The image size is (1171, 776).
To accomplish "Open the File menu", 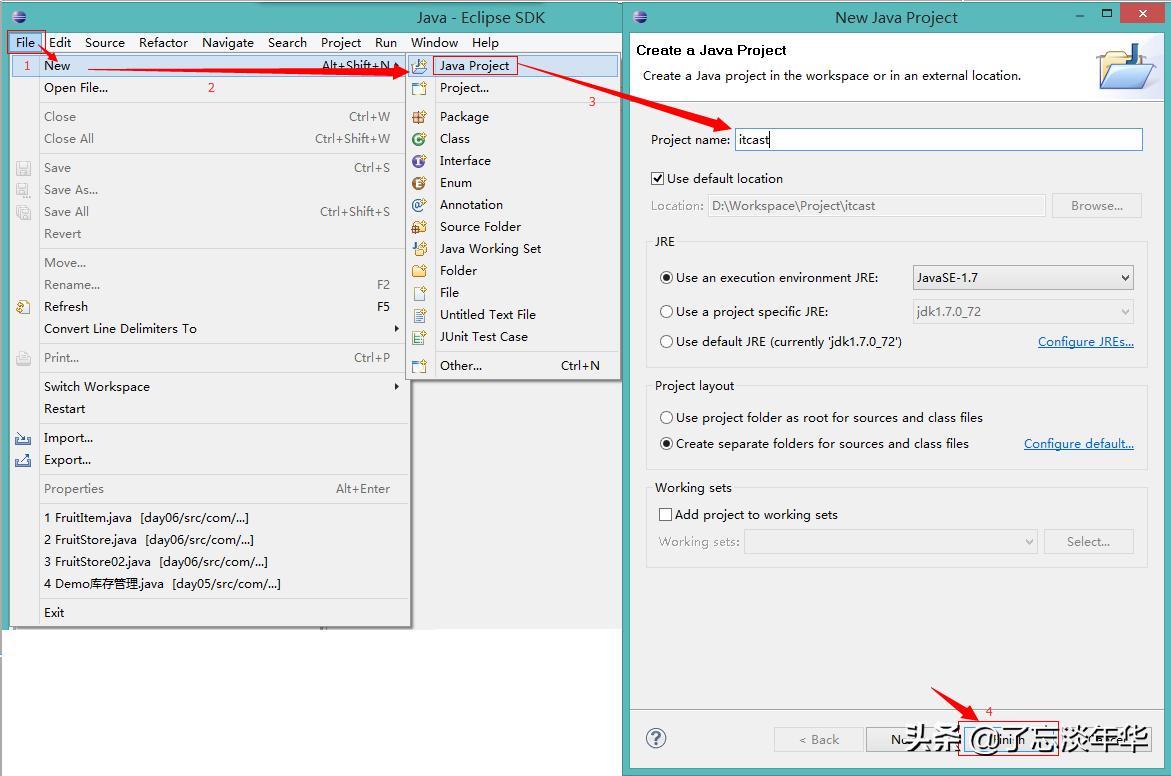I will coord(25,43).
